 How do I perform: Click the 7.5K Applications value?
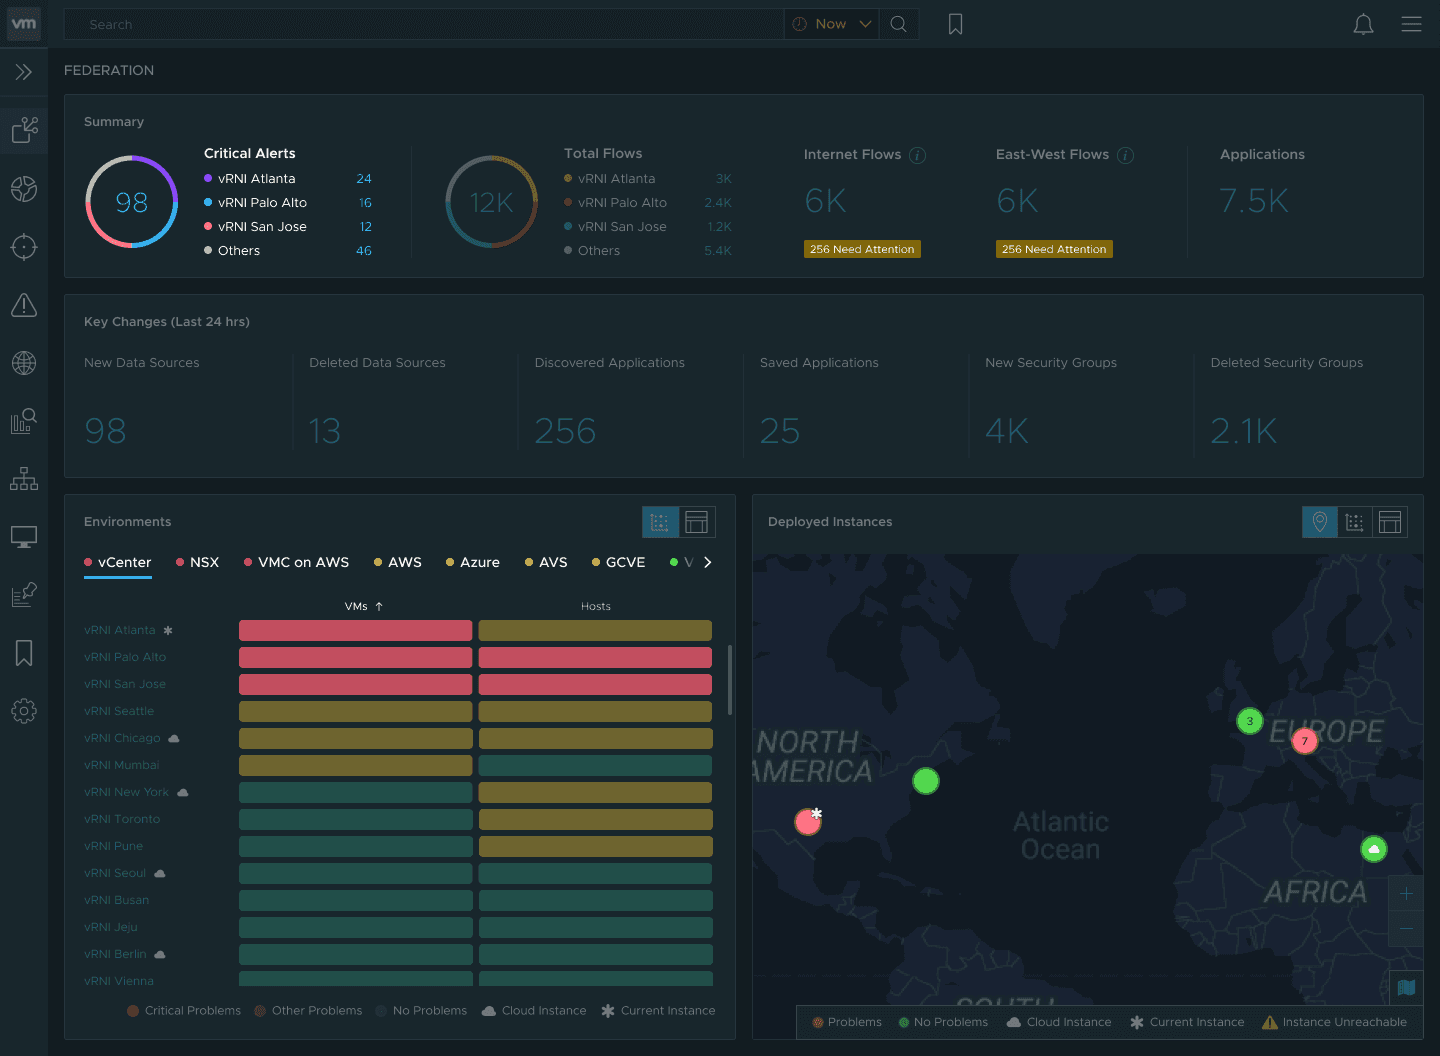point(1254,201)
